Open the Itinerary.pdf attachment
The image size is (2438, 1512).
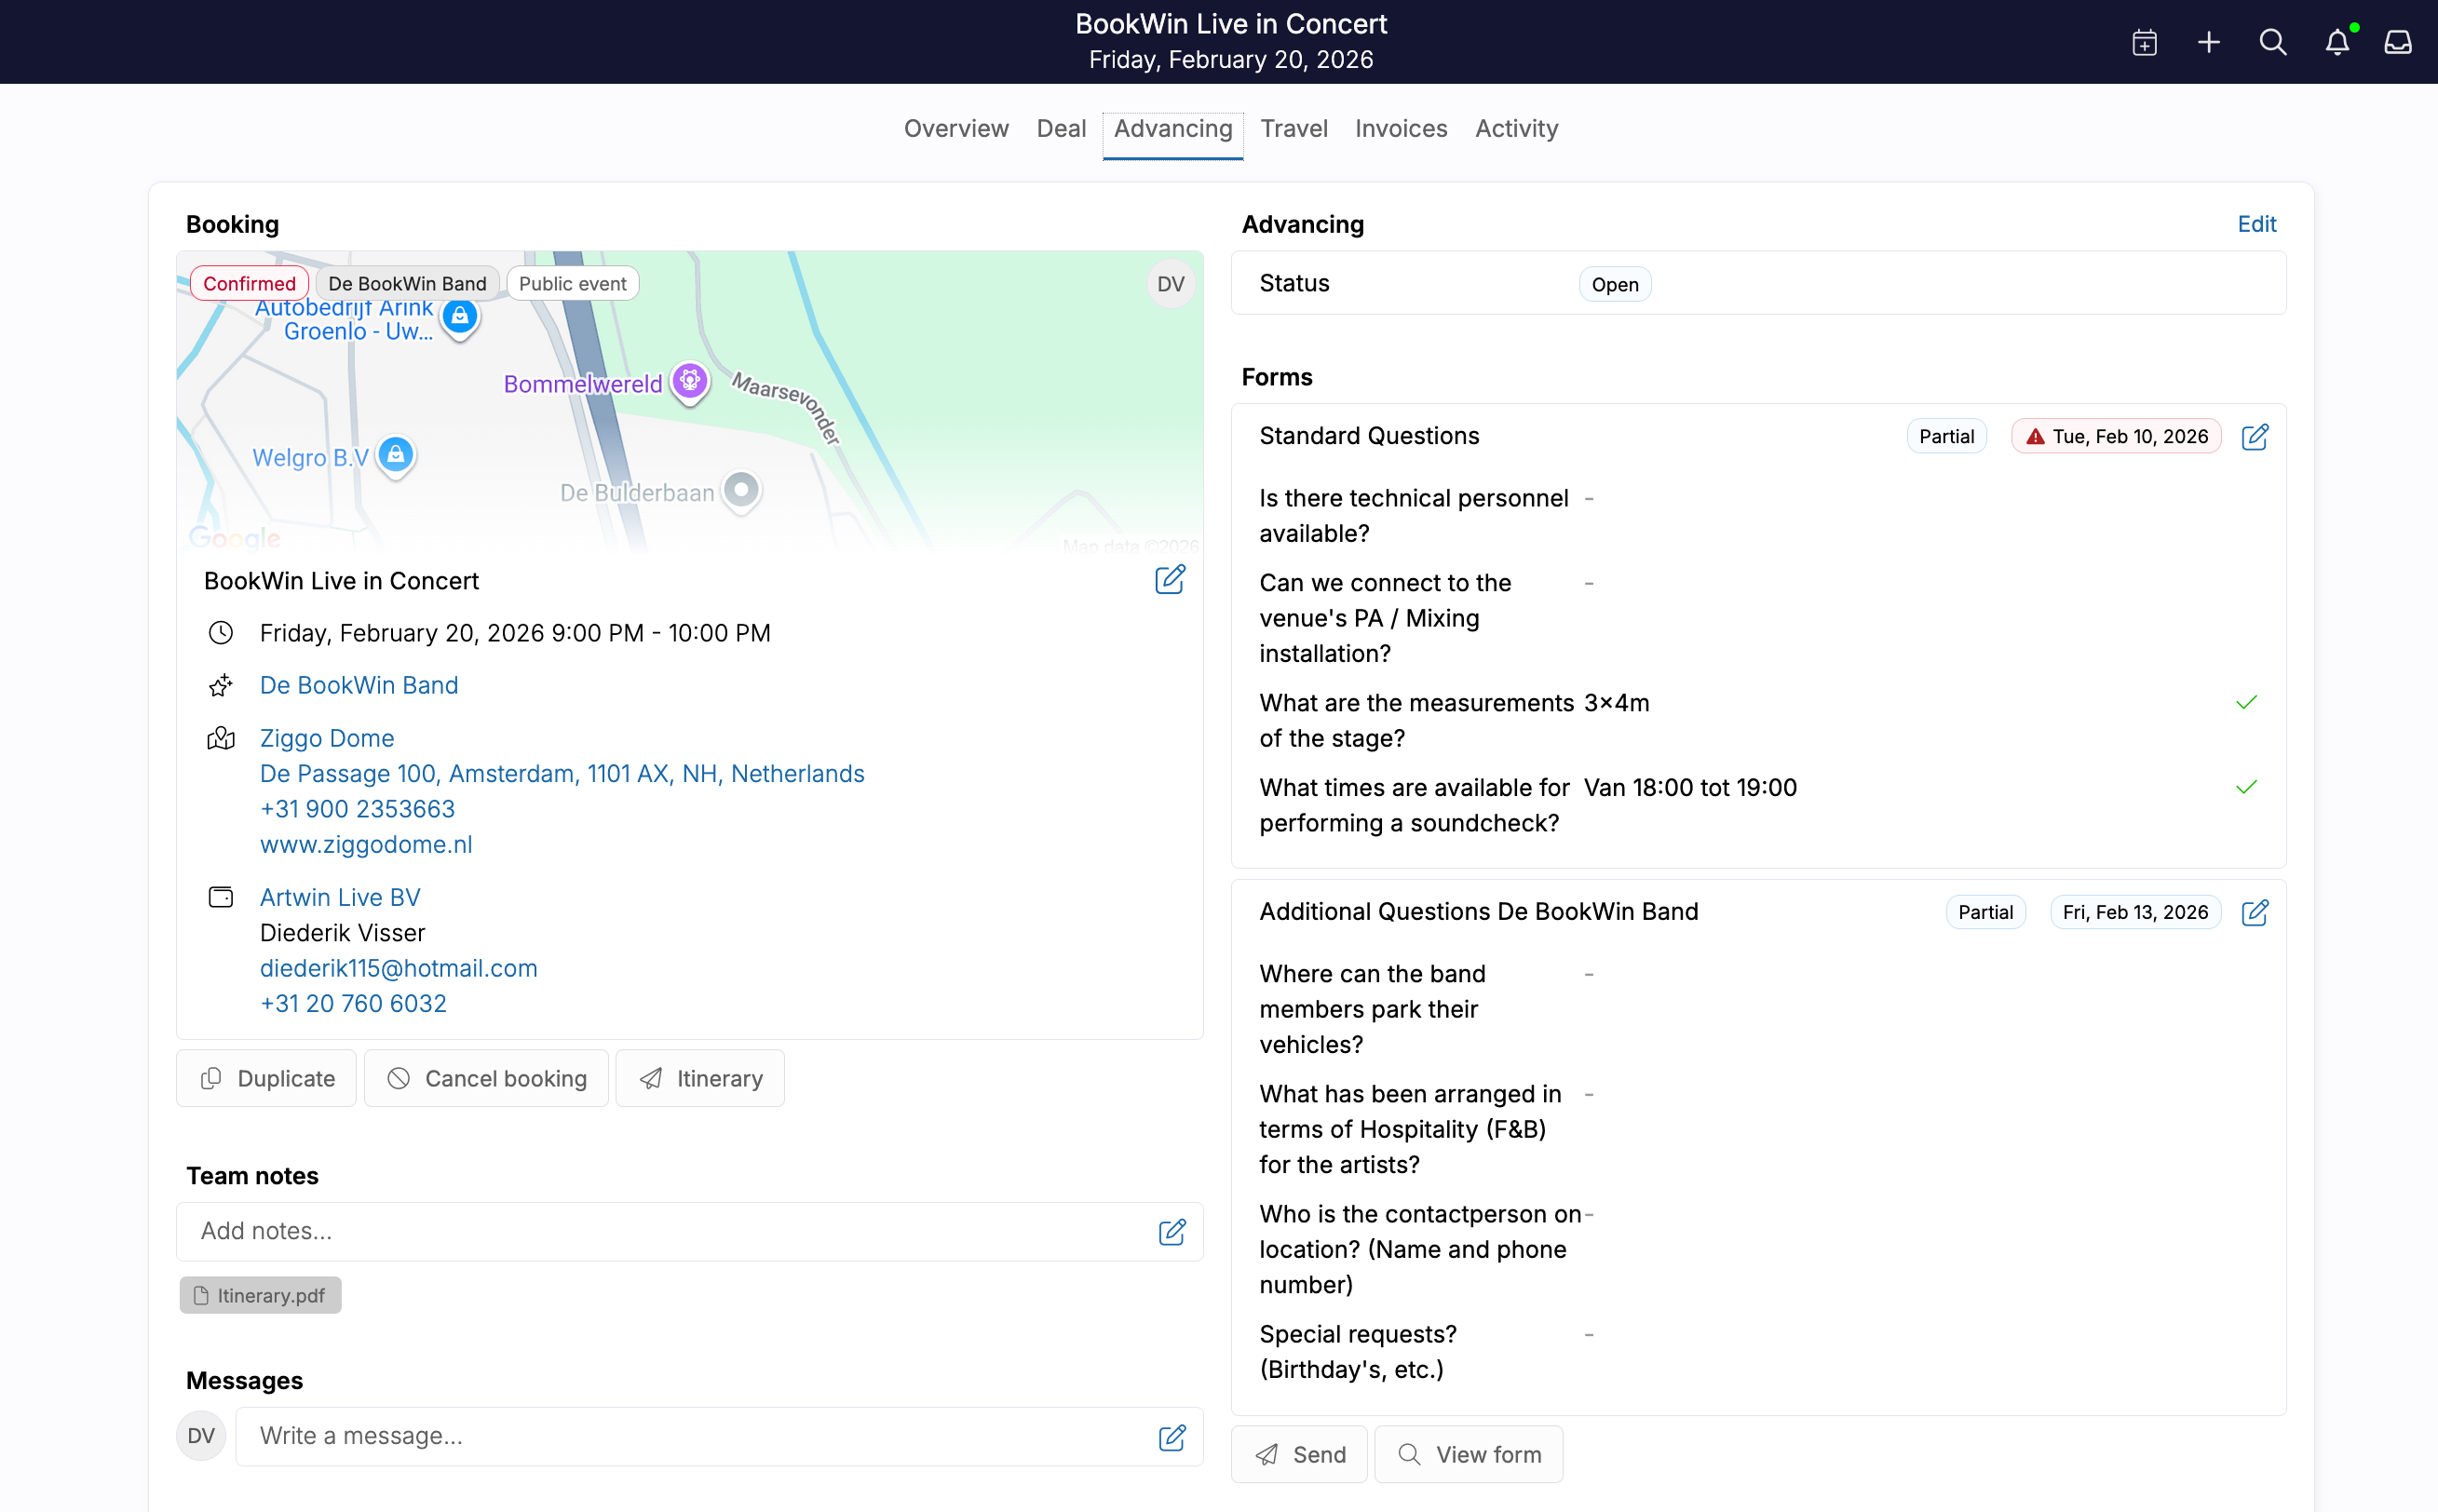point(261,1295)
